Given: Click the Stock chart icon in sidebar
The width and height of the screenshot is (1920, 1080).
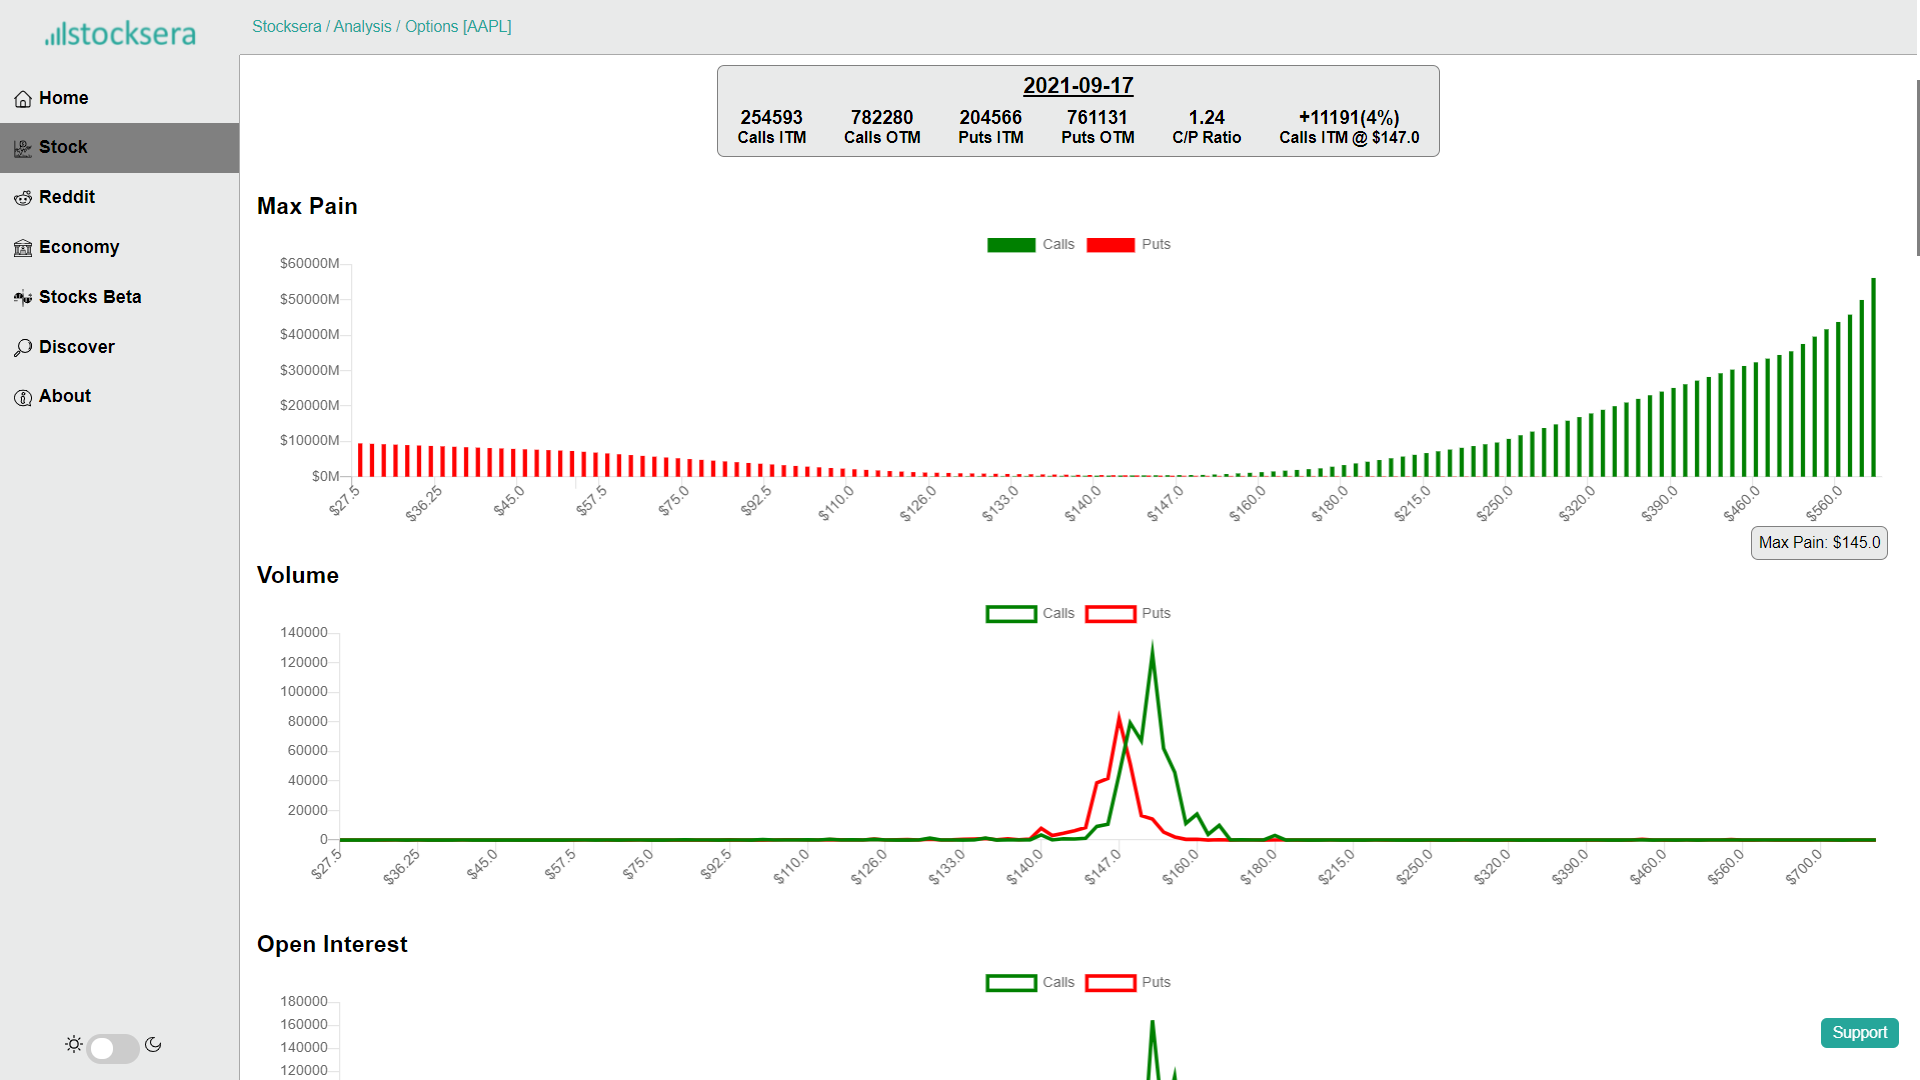Looking at the screenshot, I should click(x=23, y=148).
